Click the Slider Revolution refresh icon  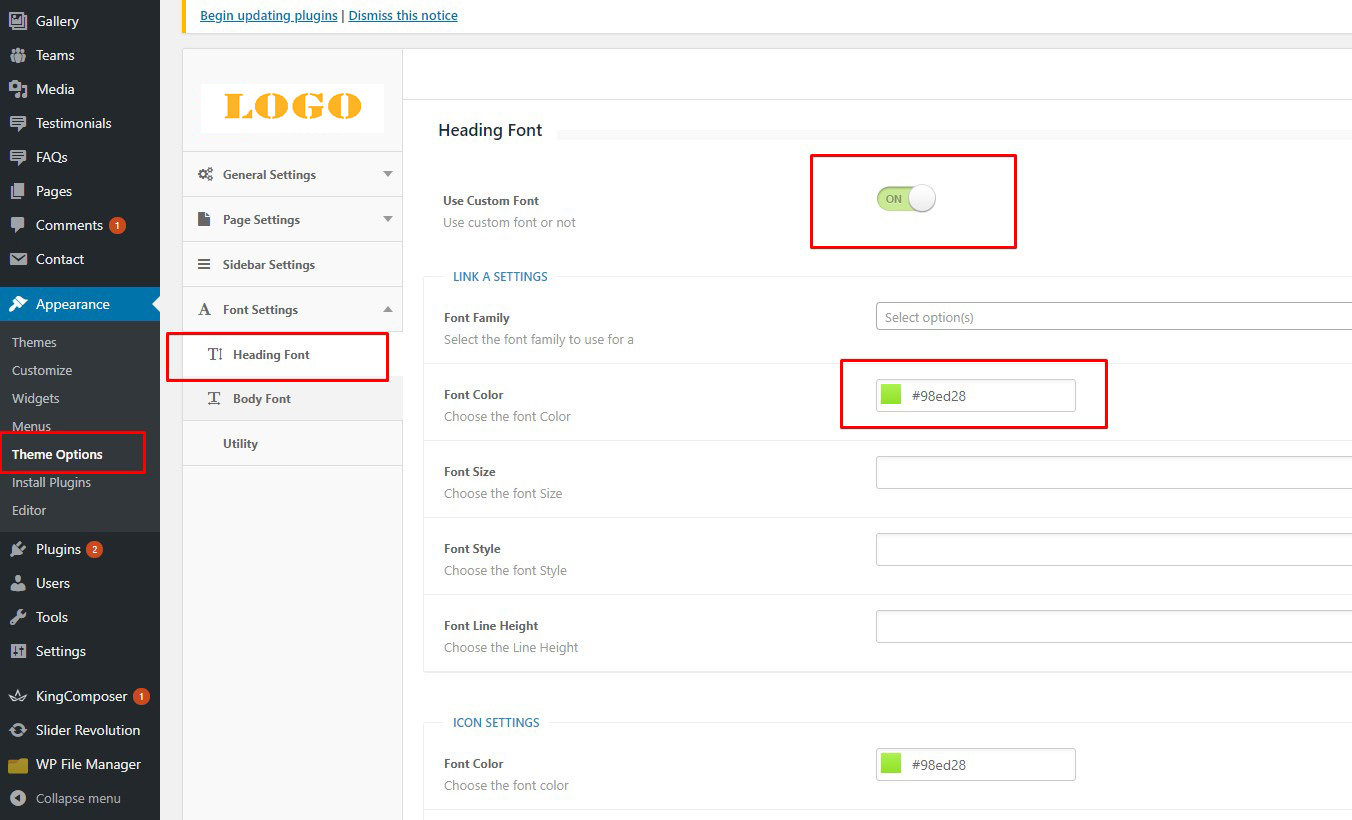[18, 730]
